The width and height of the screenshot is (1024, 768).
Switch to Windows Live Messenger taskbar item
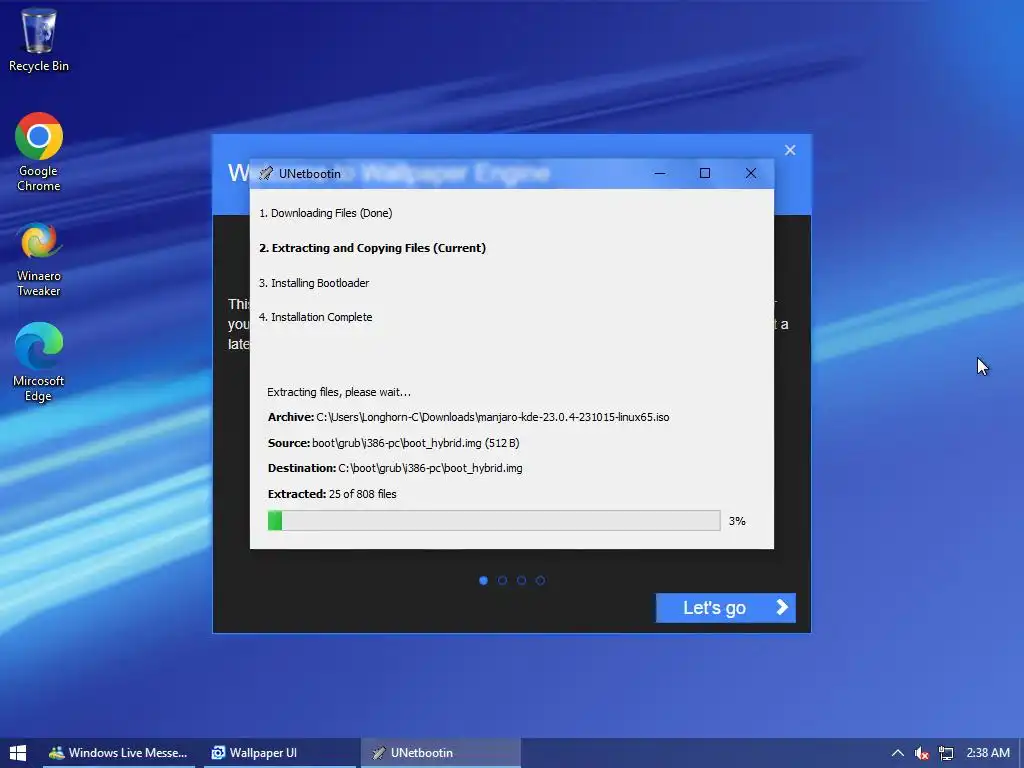click(x=119, y=753)
